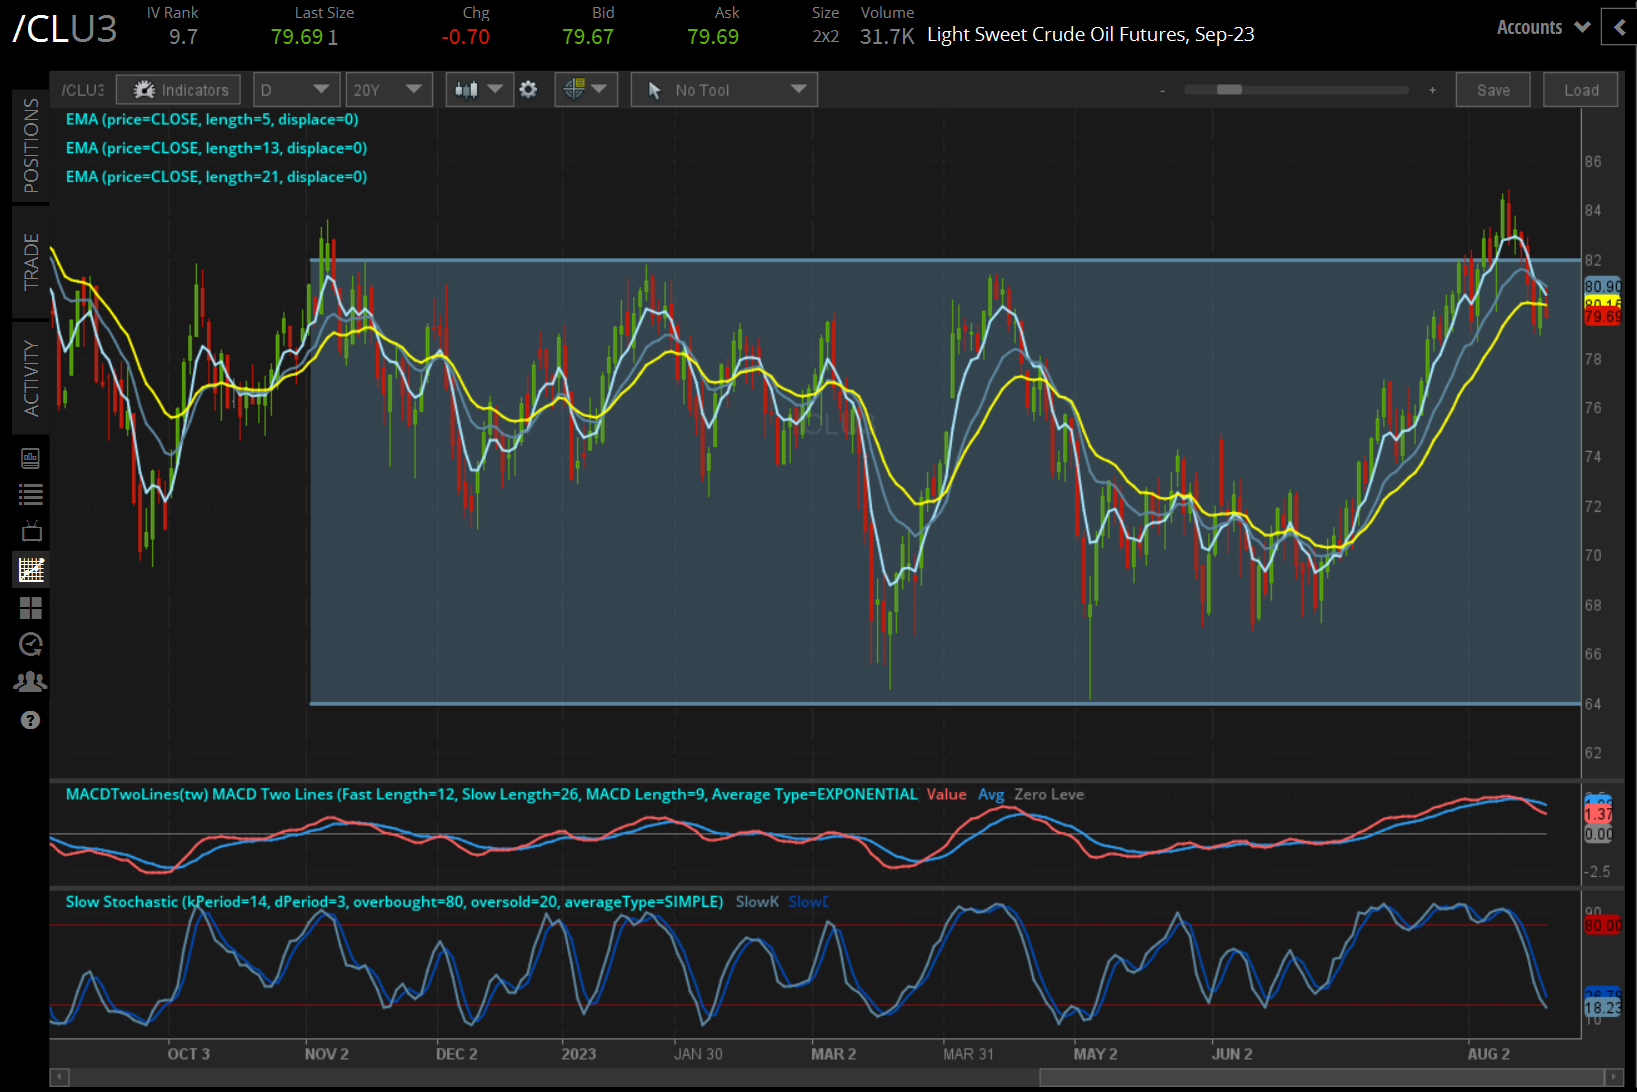Screen dimensions: 1637x1092
Task: Open the D timeframe dropdown
Action: pos(296,89)
